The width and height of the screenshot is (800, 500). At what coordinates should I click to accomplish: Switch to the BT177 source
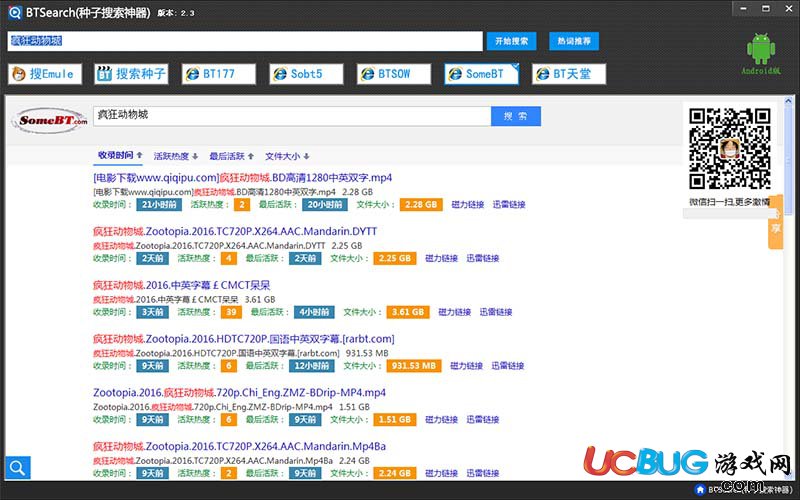click(x=219, y=74)
